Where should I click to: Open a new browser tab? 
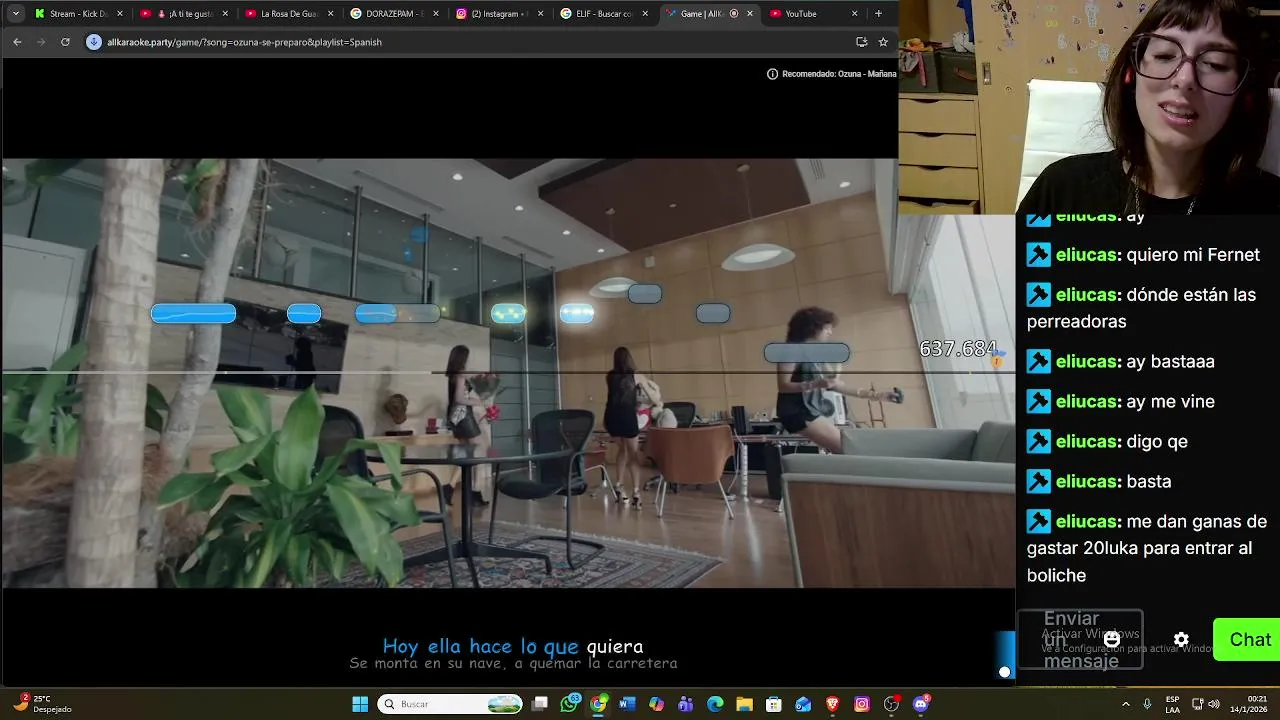pyautogui.click(x=878, y=14)
